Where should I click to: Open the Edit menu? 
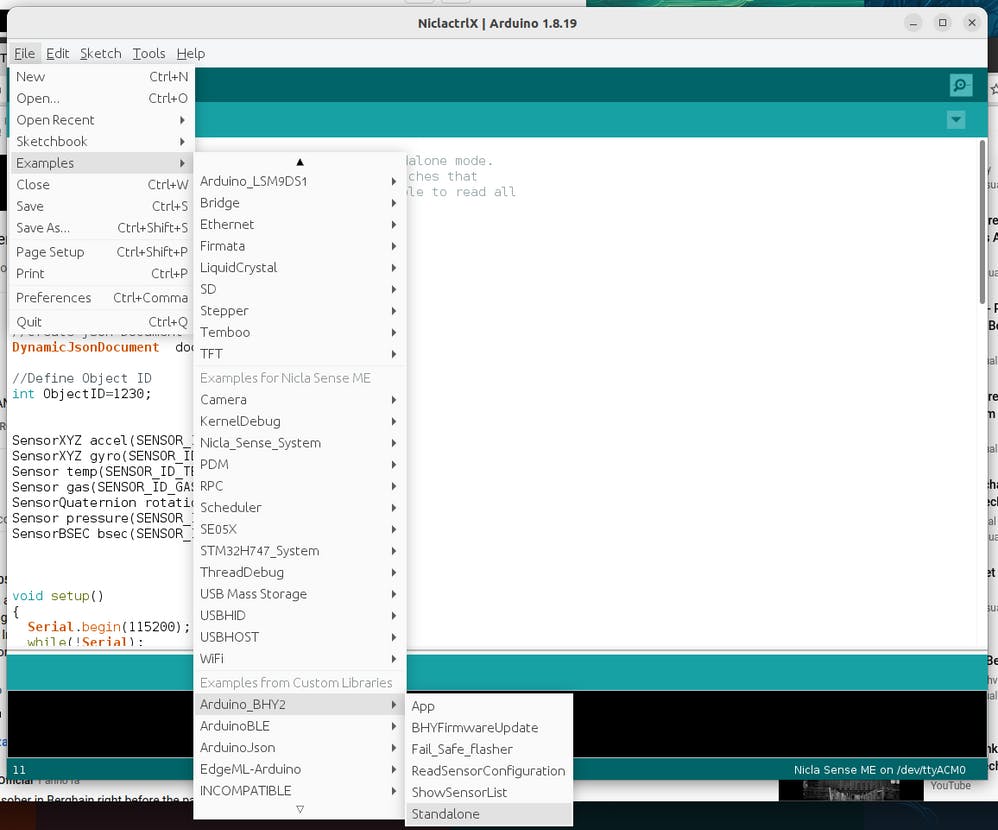pos(57,53)
